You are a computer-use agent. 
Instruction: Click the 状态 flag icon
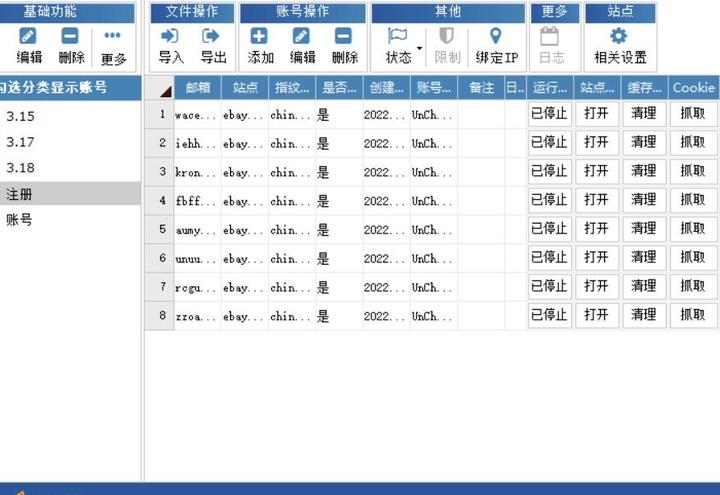point(398,36)
